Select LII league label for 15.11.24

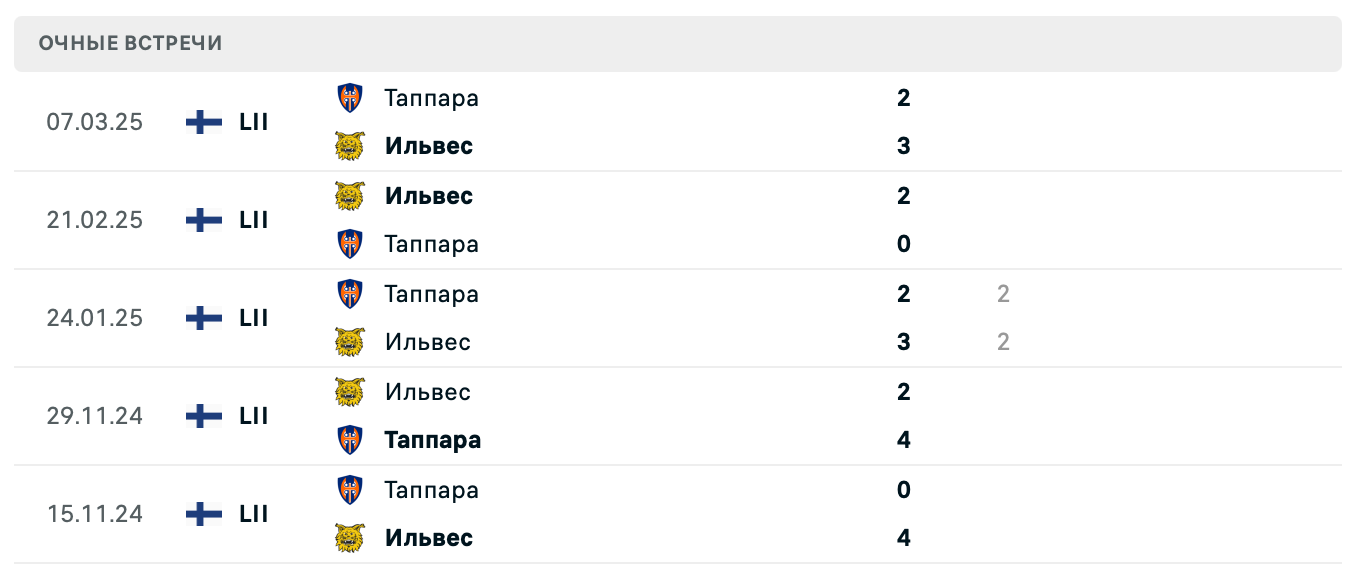point(254,514)
